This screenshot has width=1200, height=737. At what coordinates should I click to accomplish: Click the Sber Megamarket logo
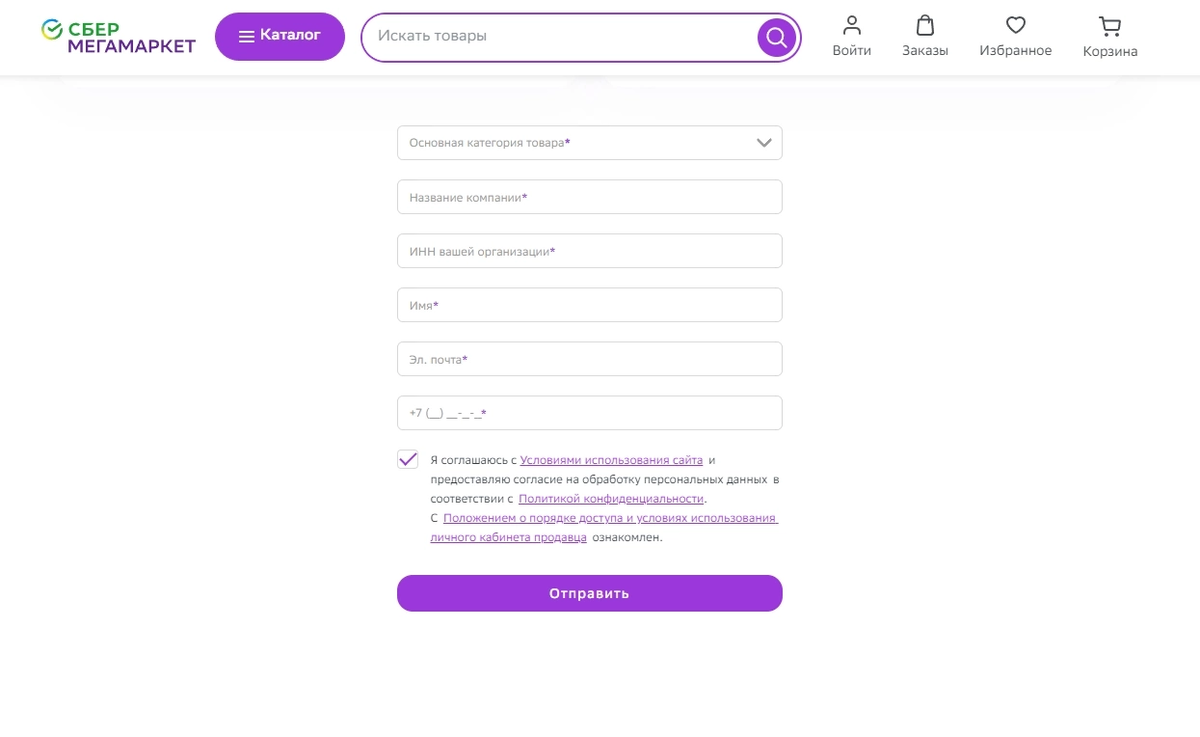coord(118,37)
